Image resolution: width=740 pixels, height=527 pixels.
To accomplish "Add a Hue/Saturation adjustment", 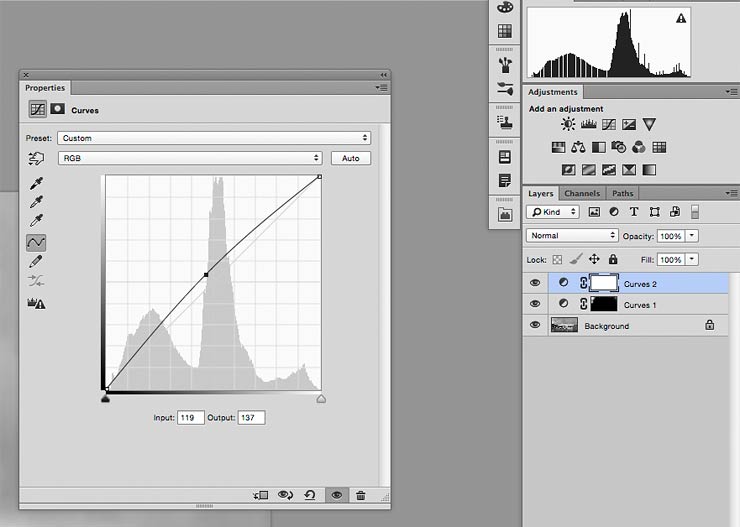I will coord(558,147).
